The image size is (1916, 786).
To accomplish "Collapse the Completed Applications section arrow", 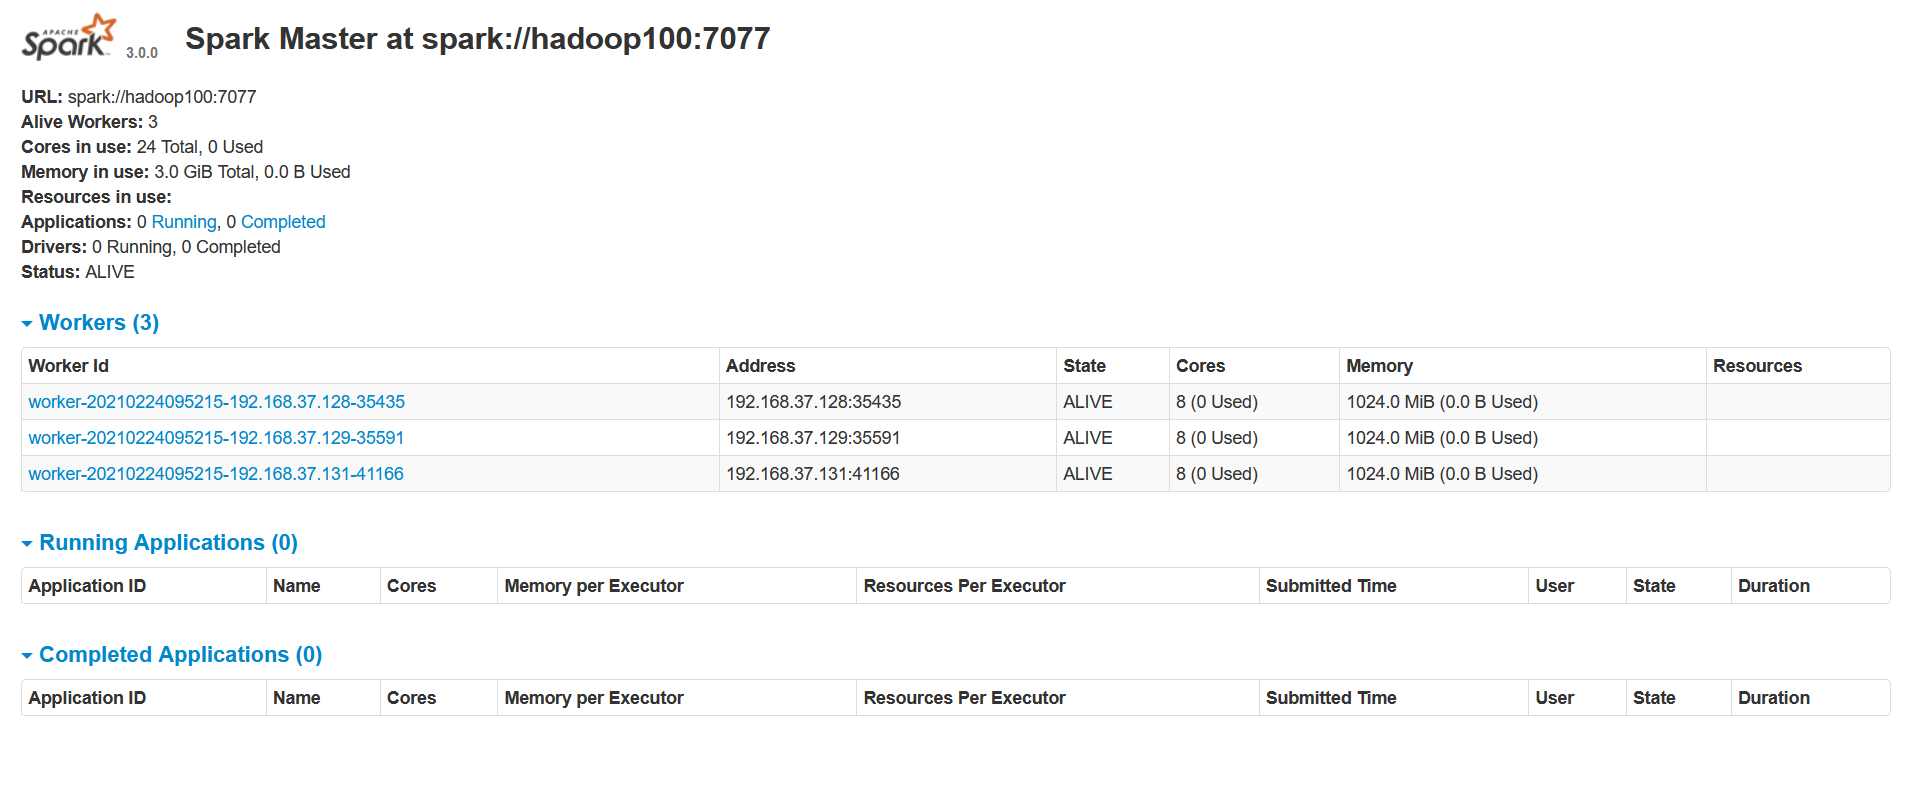I will pos(27,656).
